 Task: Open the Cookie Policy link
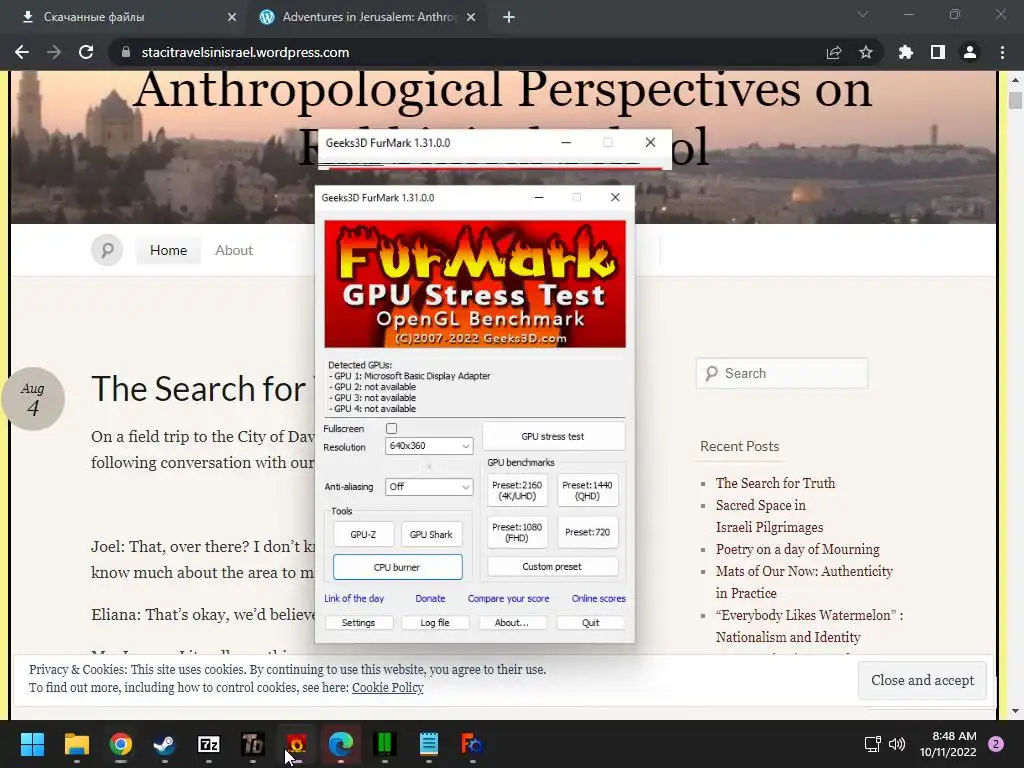tap(388, 688)
